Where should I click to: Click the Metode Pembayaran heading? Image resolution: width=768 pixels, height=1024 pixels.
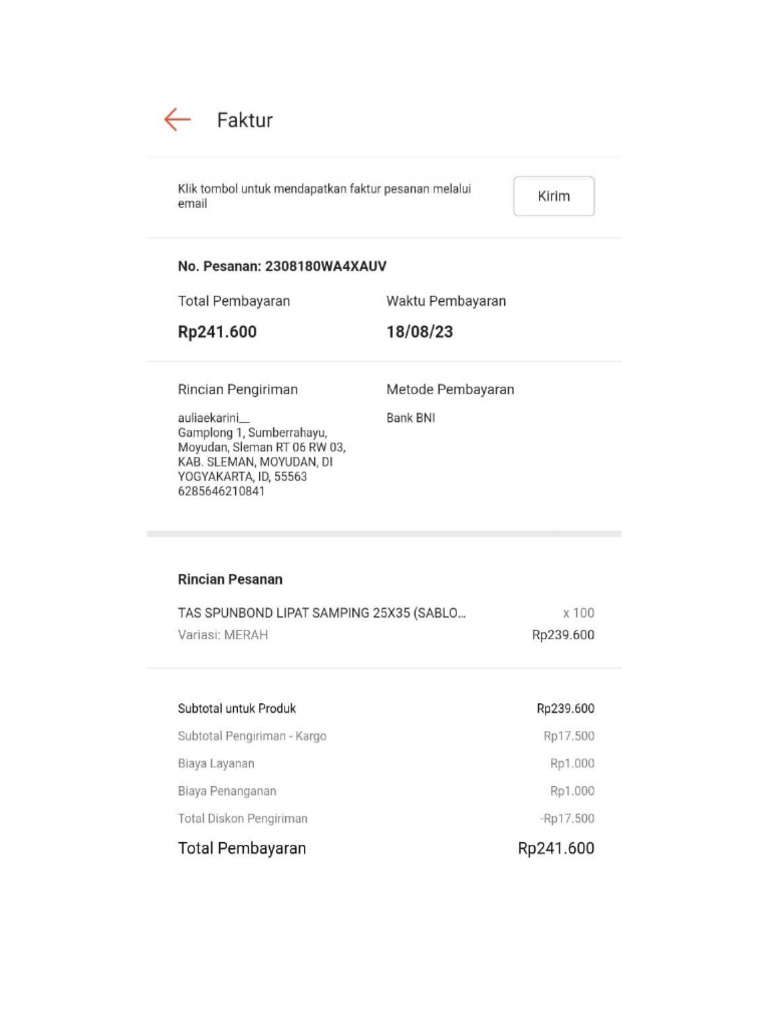[450, 389]
